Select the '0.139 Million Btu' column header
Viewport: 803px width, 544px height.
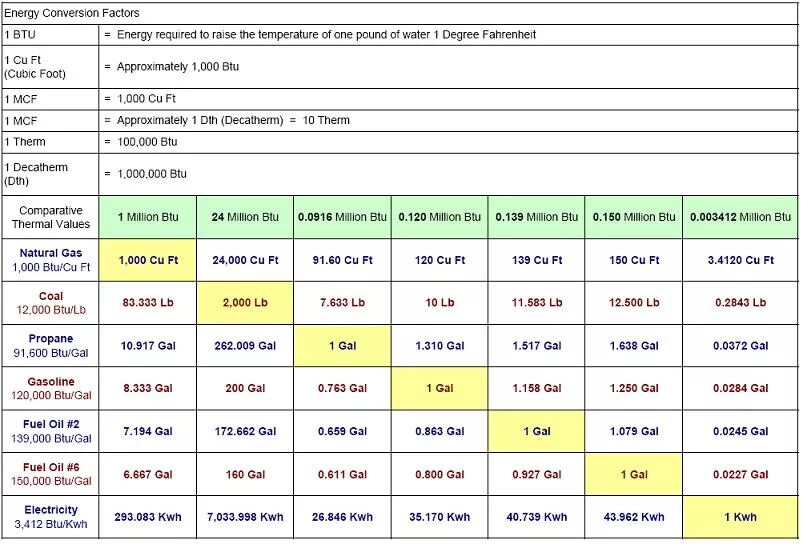[537, 217]
